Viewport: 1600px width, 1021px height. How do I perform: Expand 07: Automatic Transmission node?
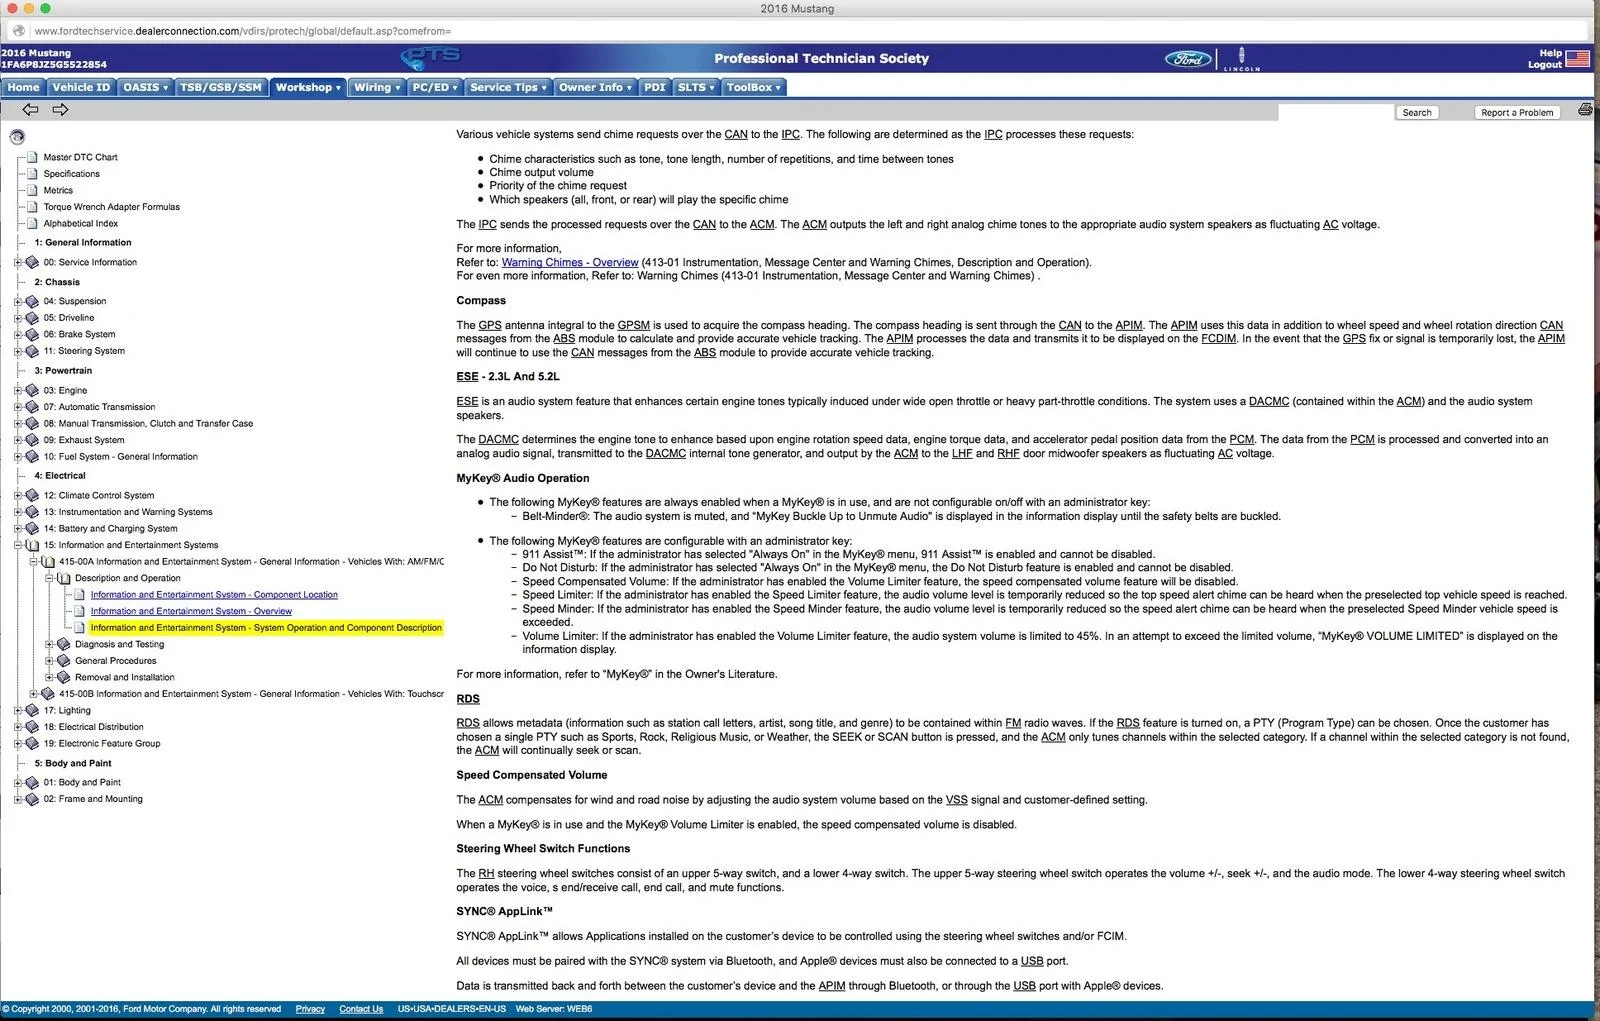click(17, 407)
